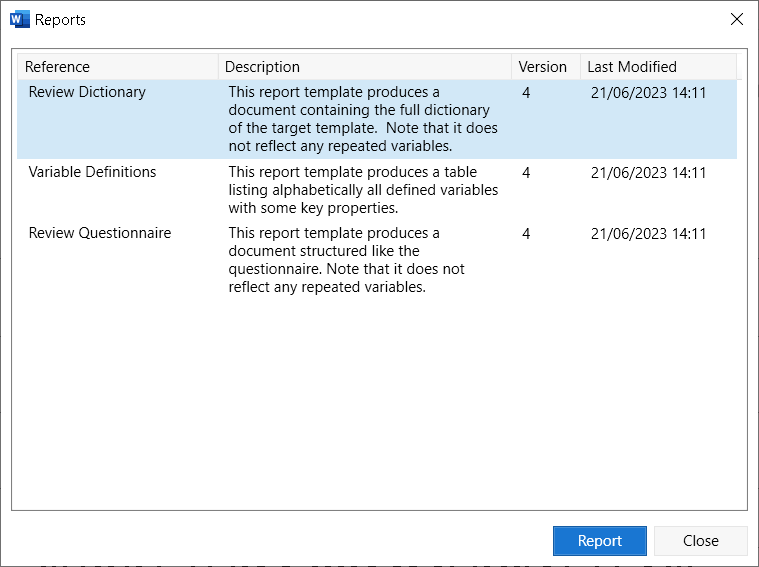The height and width of the screenshot is (567, 759).
Task: Click version number of Review Questionnaire
Action: point(526,234)
